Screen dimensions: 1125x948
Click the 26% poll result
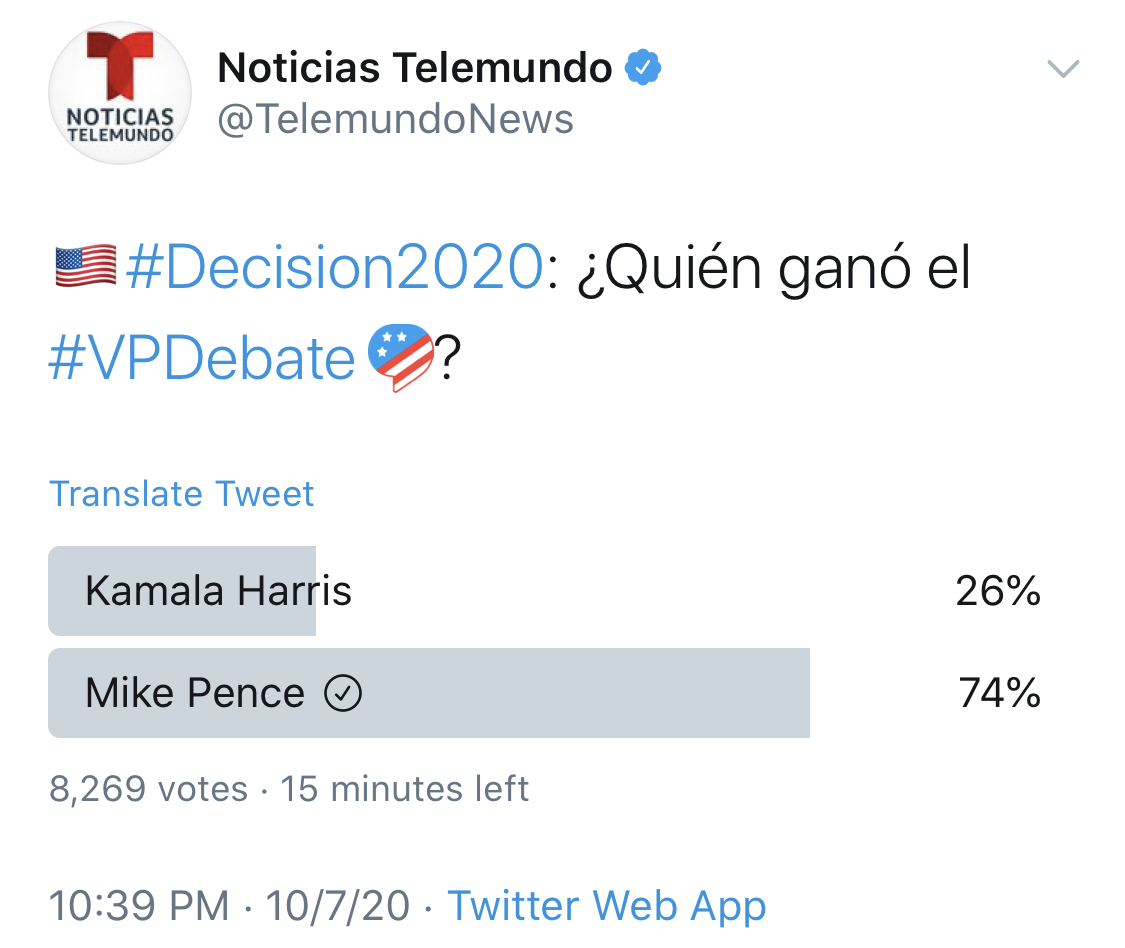pos(998,591)
